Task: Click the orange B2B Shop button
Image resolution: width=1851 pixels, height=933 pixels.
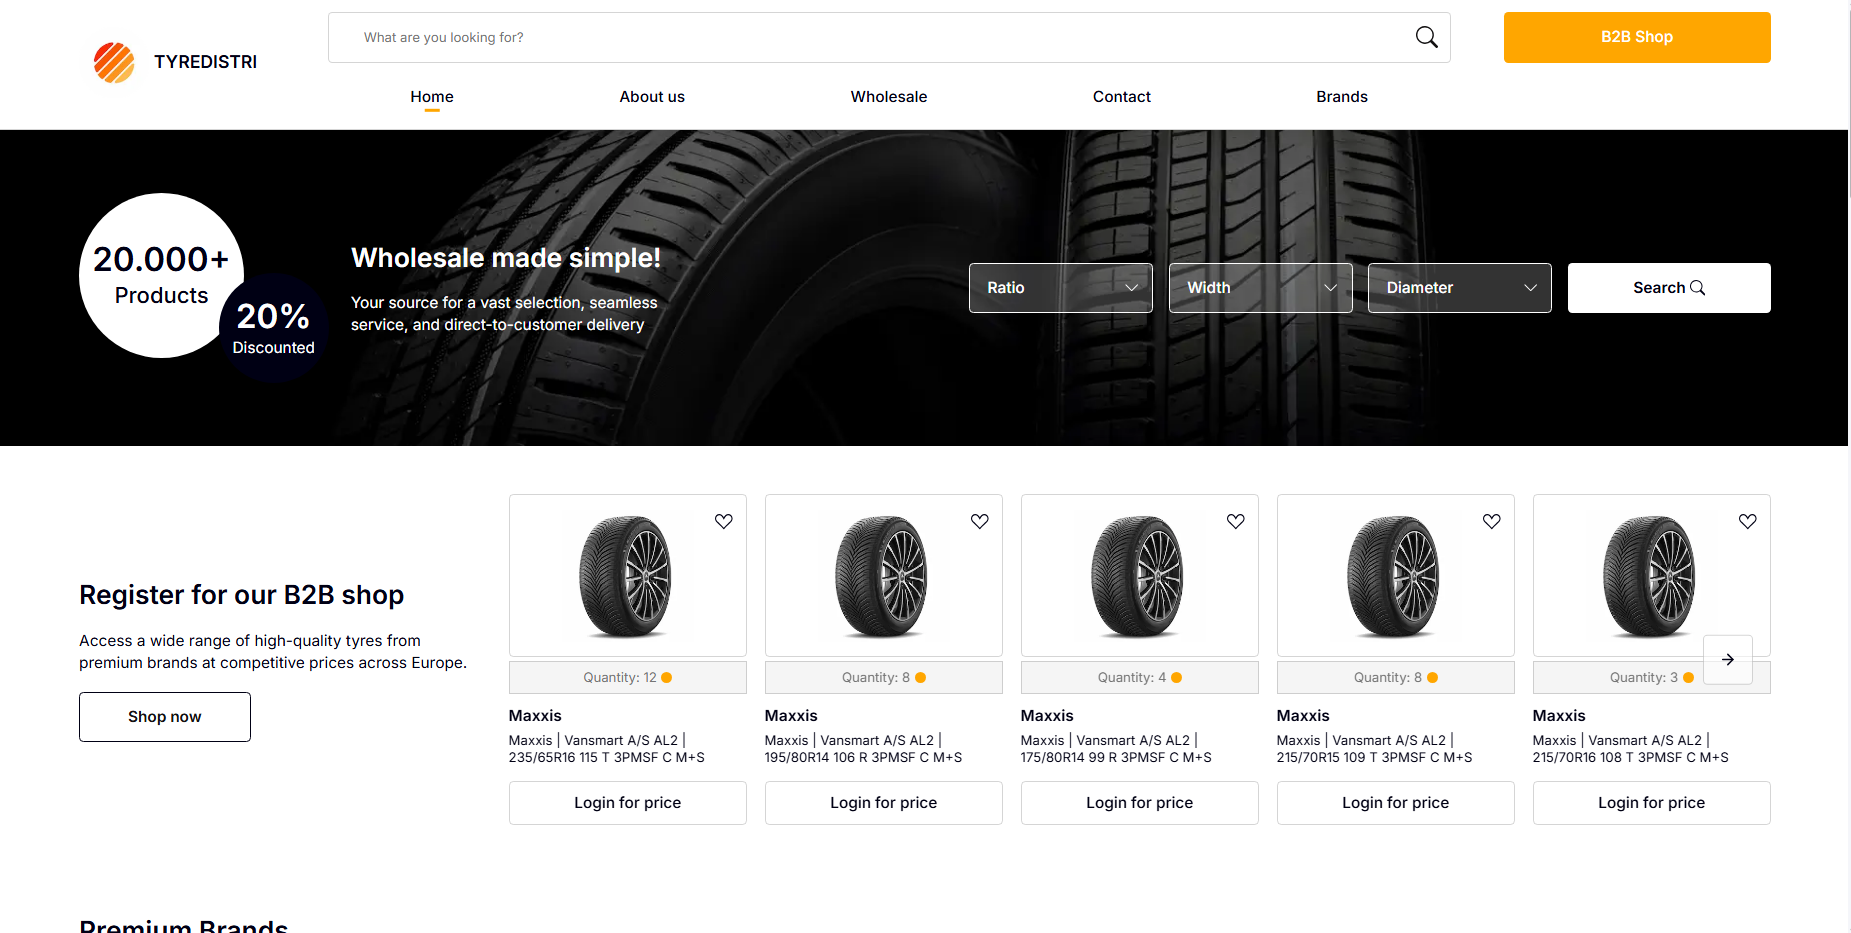Action: tap(1636, 37)
